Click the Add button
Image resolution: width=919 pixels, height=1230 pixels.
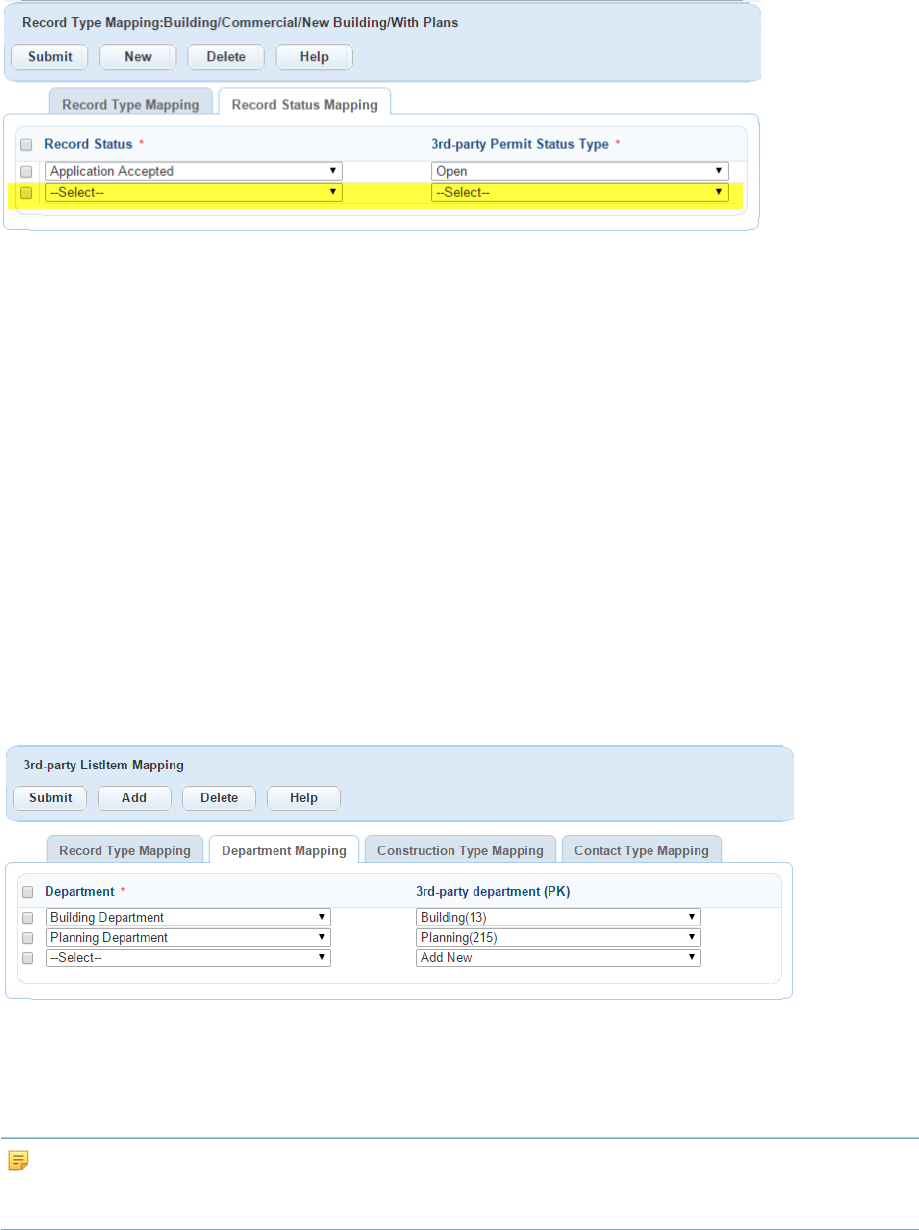pos(135,798)
